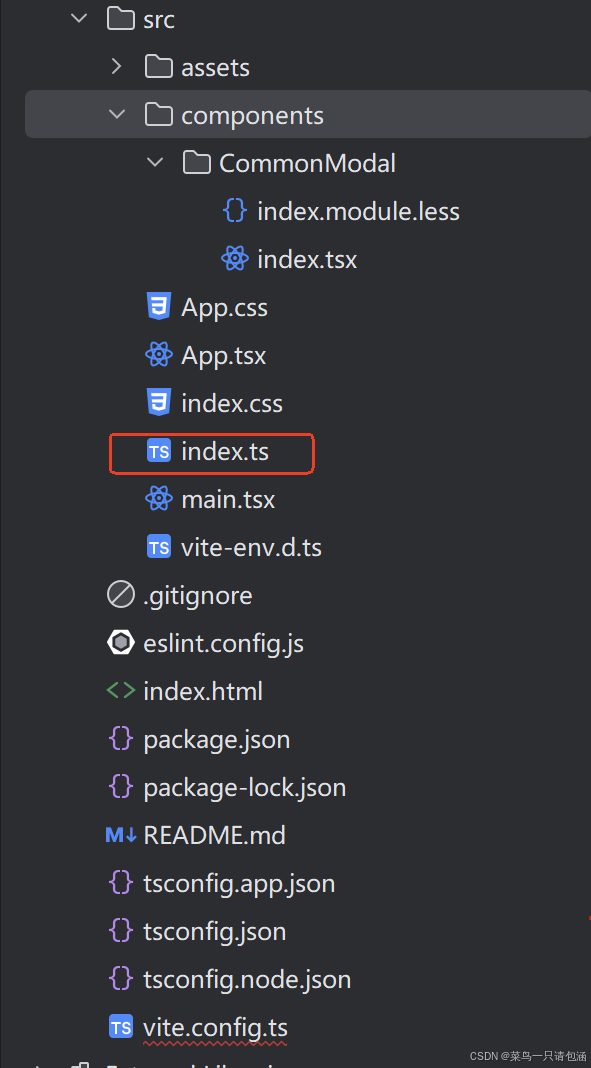Expand the assets folder chevron
The height and width of the screenshot is (1068, 591).
tap(116, 67)
